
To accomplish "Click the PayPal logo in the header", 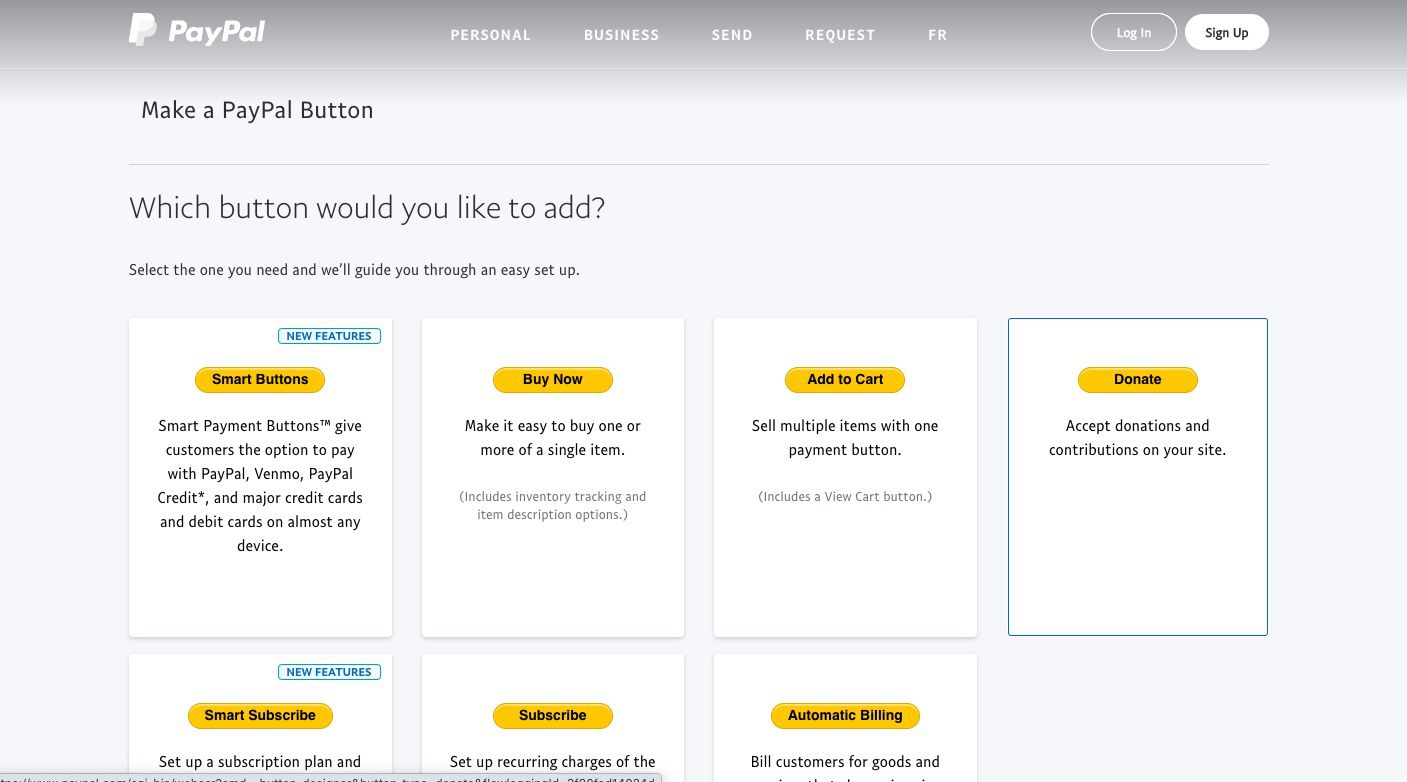I will click(x=197, y=31).
